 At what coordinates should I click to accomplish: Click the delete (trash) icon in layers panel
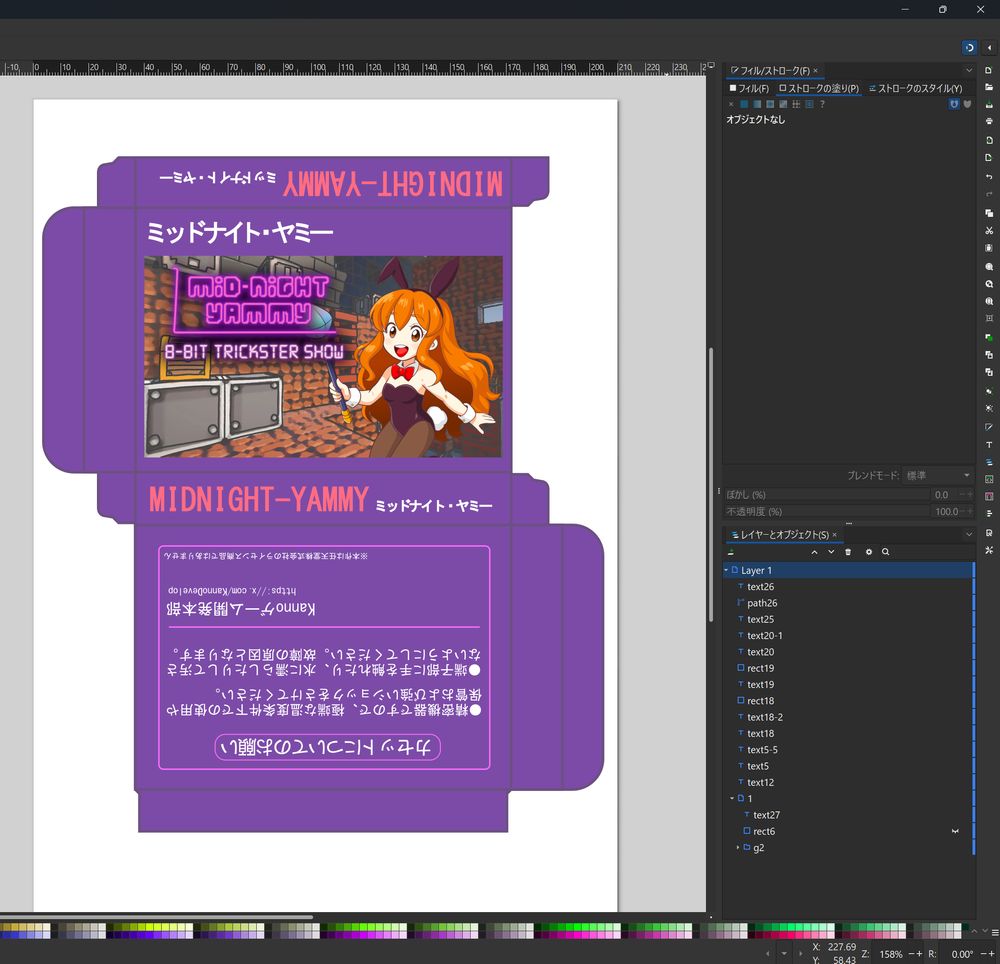point(848,552)
